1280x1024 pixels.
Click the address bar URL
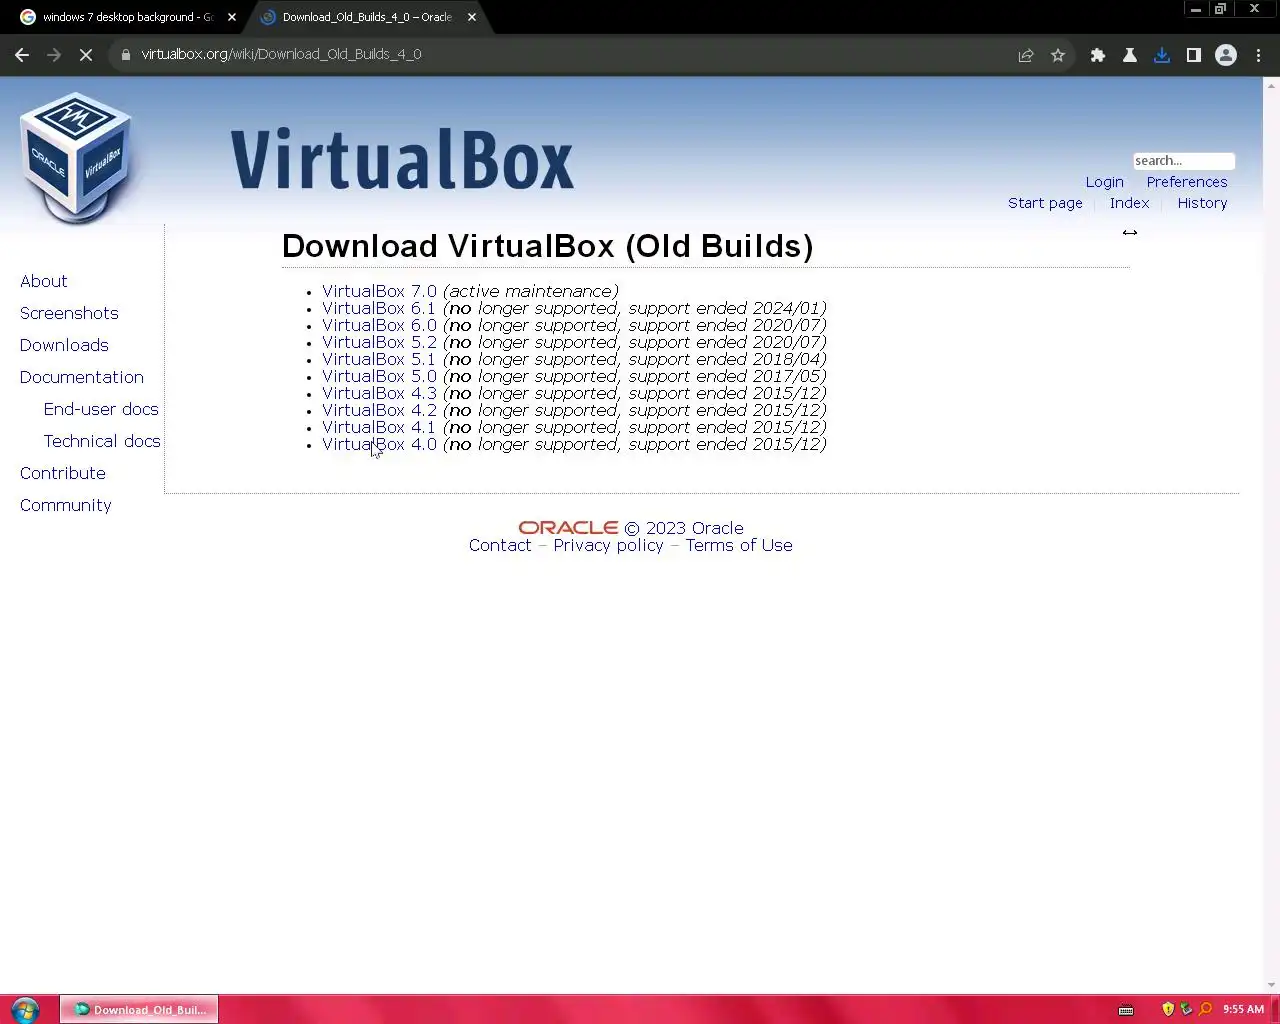281,55
